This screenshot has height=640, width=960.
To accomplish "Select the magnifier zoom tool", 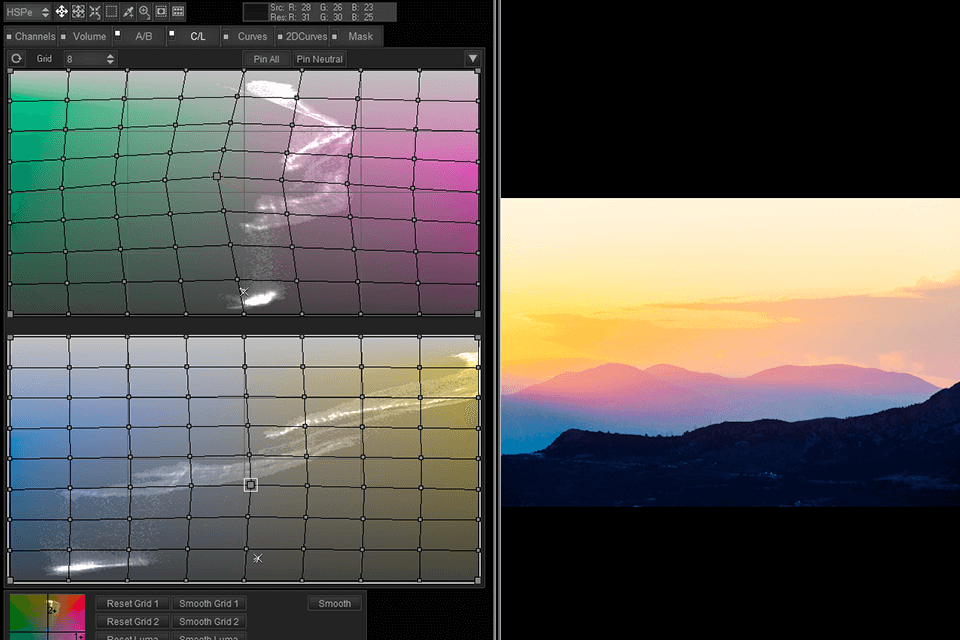I will (x=144, y=11).
